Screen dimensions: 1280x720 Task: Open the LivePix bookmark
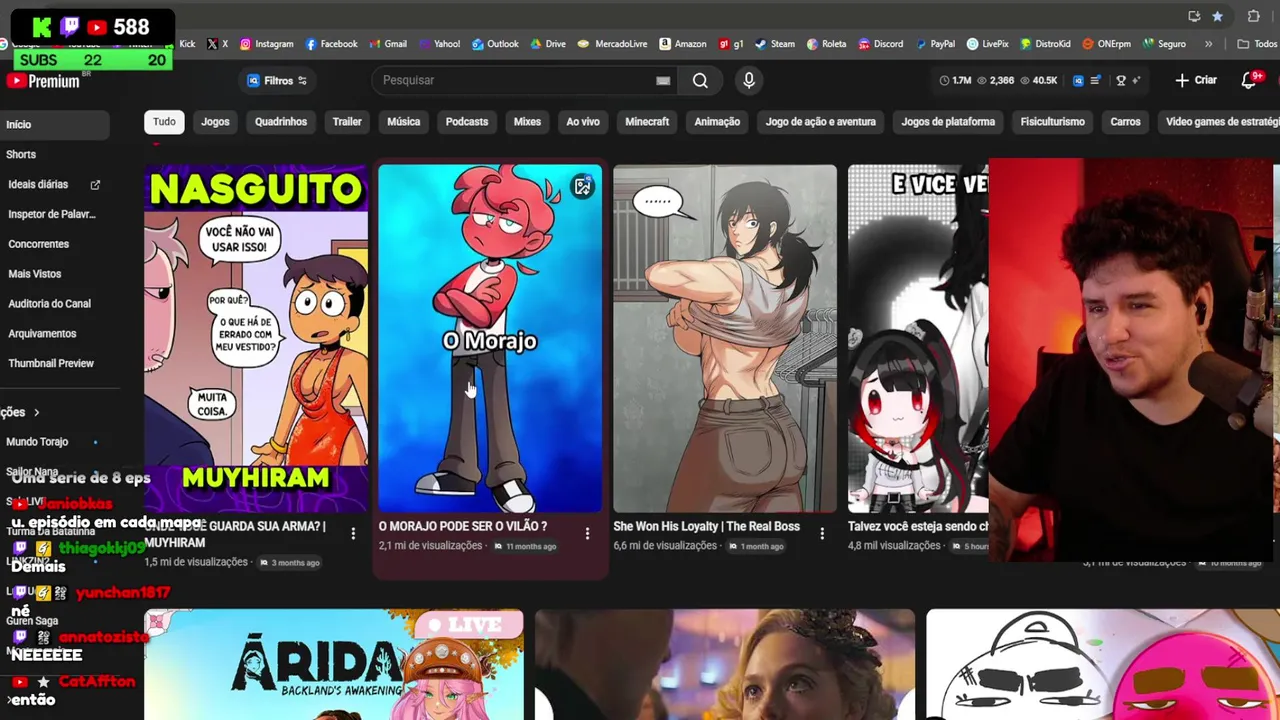[x=988, y=44]
